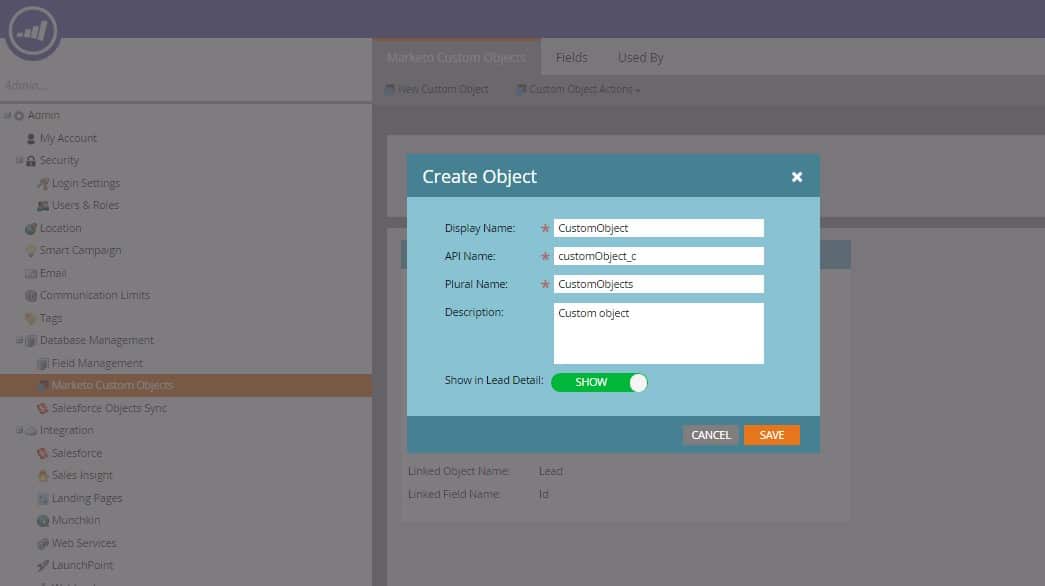The width and height of the screenshot is (1045, 586).
Task: Open the Used By tab
Action: [x=640, y=57]
